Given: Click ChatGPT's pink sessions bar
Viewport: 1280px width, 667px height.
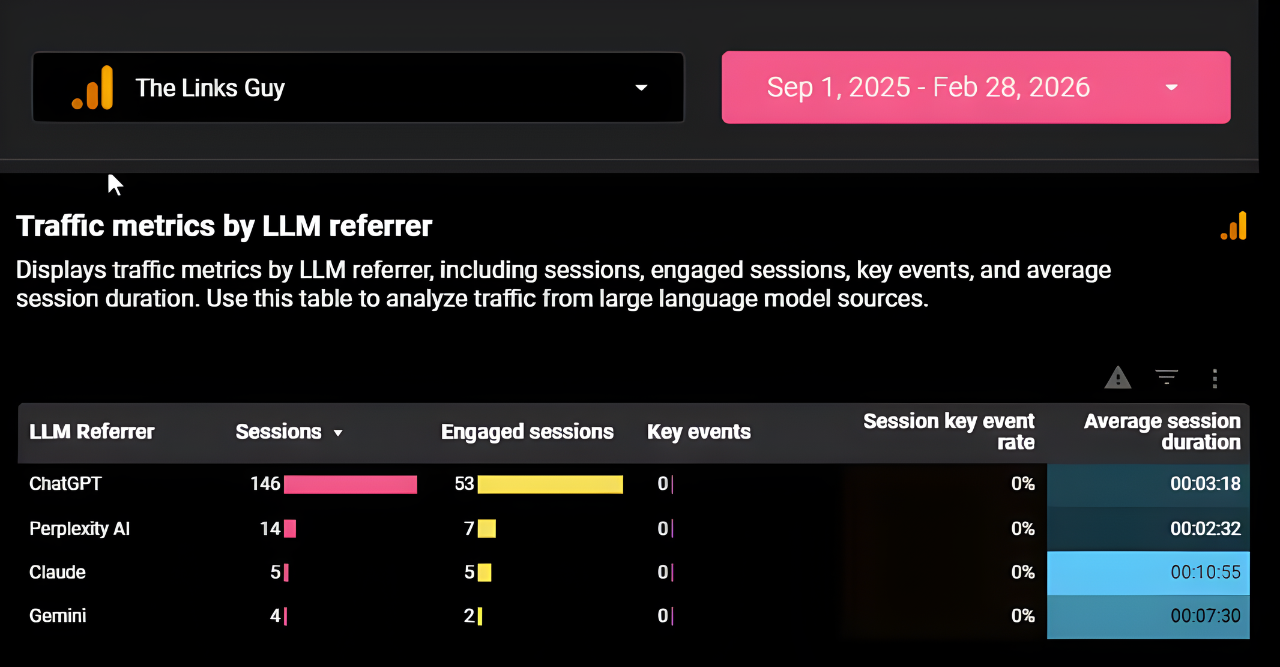Looking at the screenshot, I should point(350,484).
